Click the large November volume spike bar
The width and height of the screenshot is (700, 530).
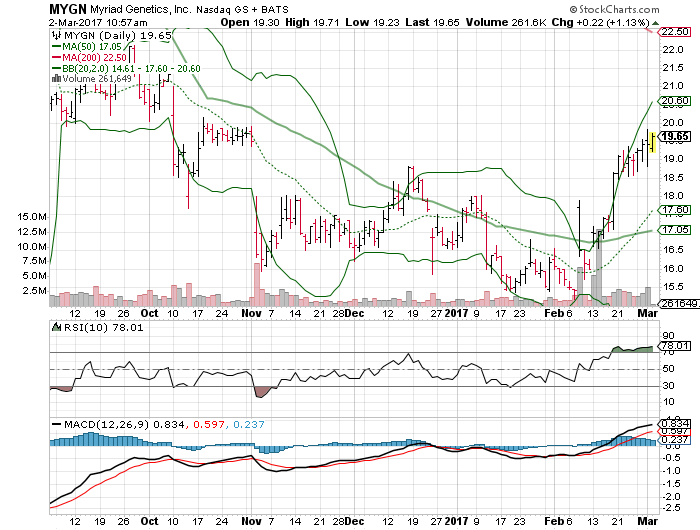click(257, 284)
